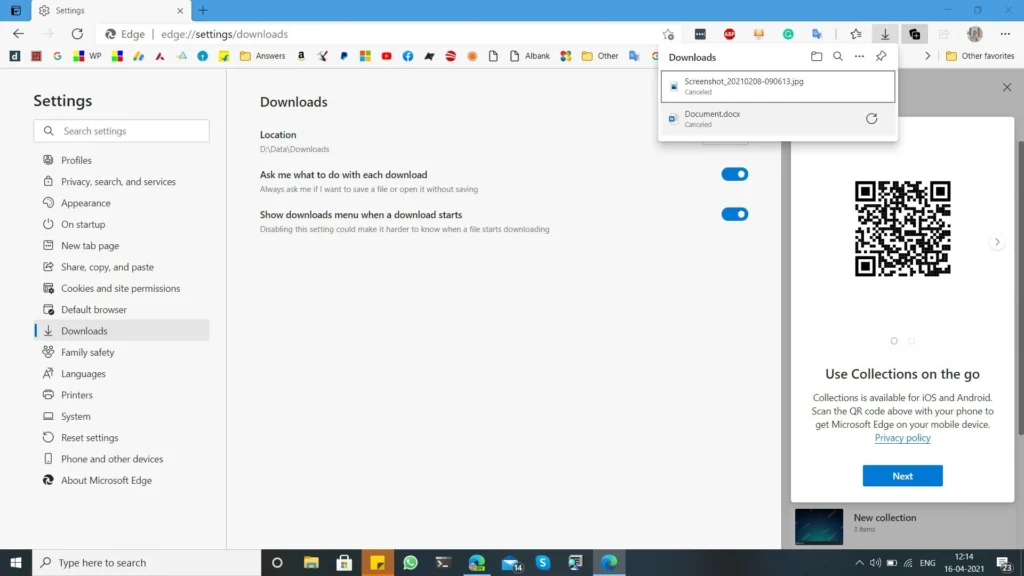
Task: Open WhatsApp from the taskbar
Action: (410, 563)
